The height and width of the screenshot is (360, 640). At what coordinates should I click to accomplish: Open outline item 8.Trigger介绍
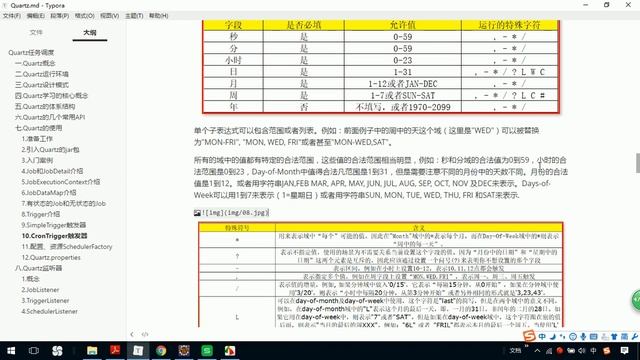click(41, 214)
